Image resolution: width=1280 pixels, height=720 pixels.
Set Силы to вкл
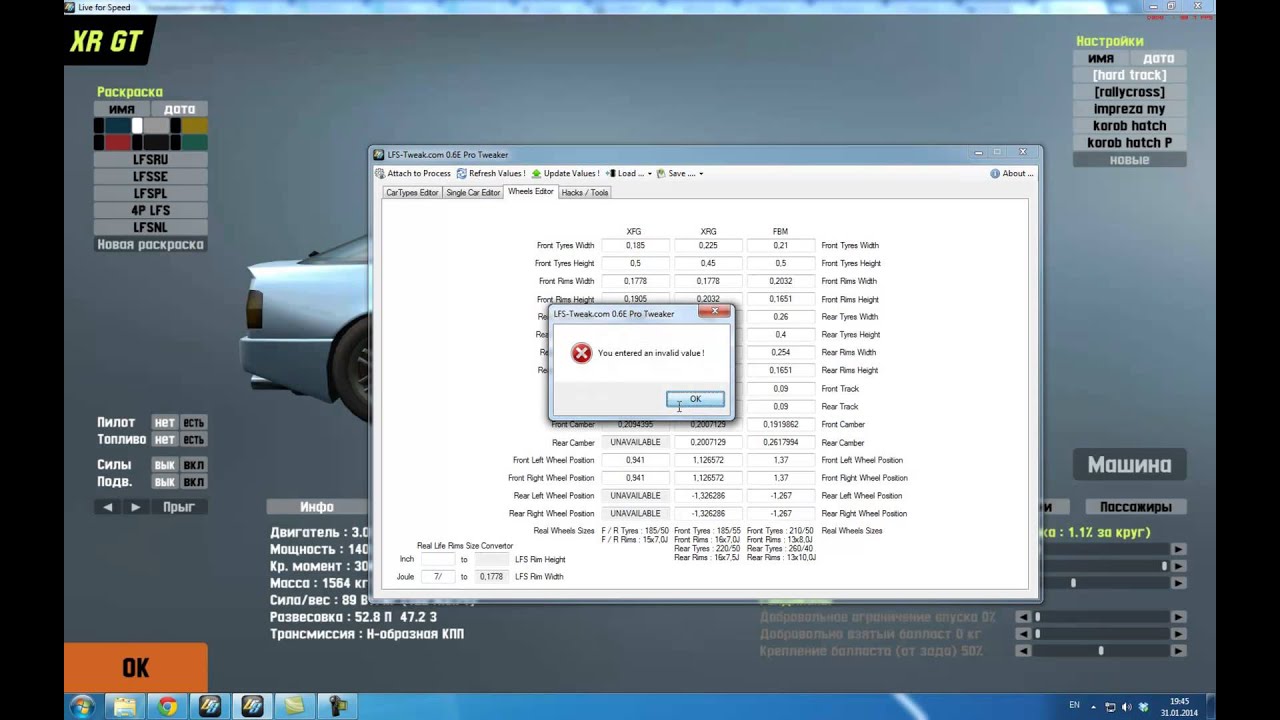pos(193,465)
